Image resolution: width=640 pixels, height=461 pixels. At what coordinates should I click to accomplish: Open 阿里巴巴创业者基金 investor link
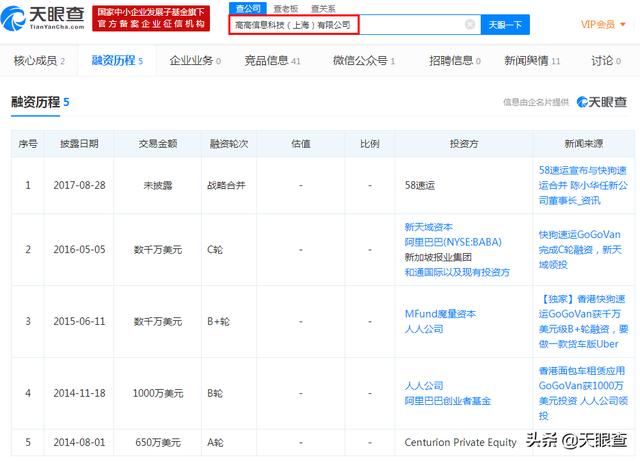click(447, 401)
